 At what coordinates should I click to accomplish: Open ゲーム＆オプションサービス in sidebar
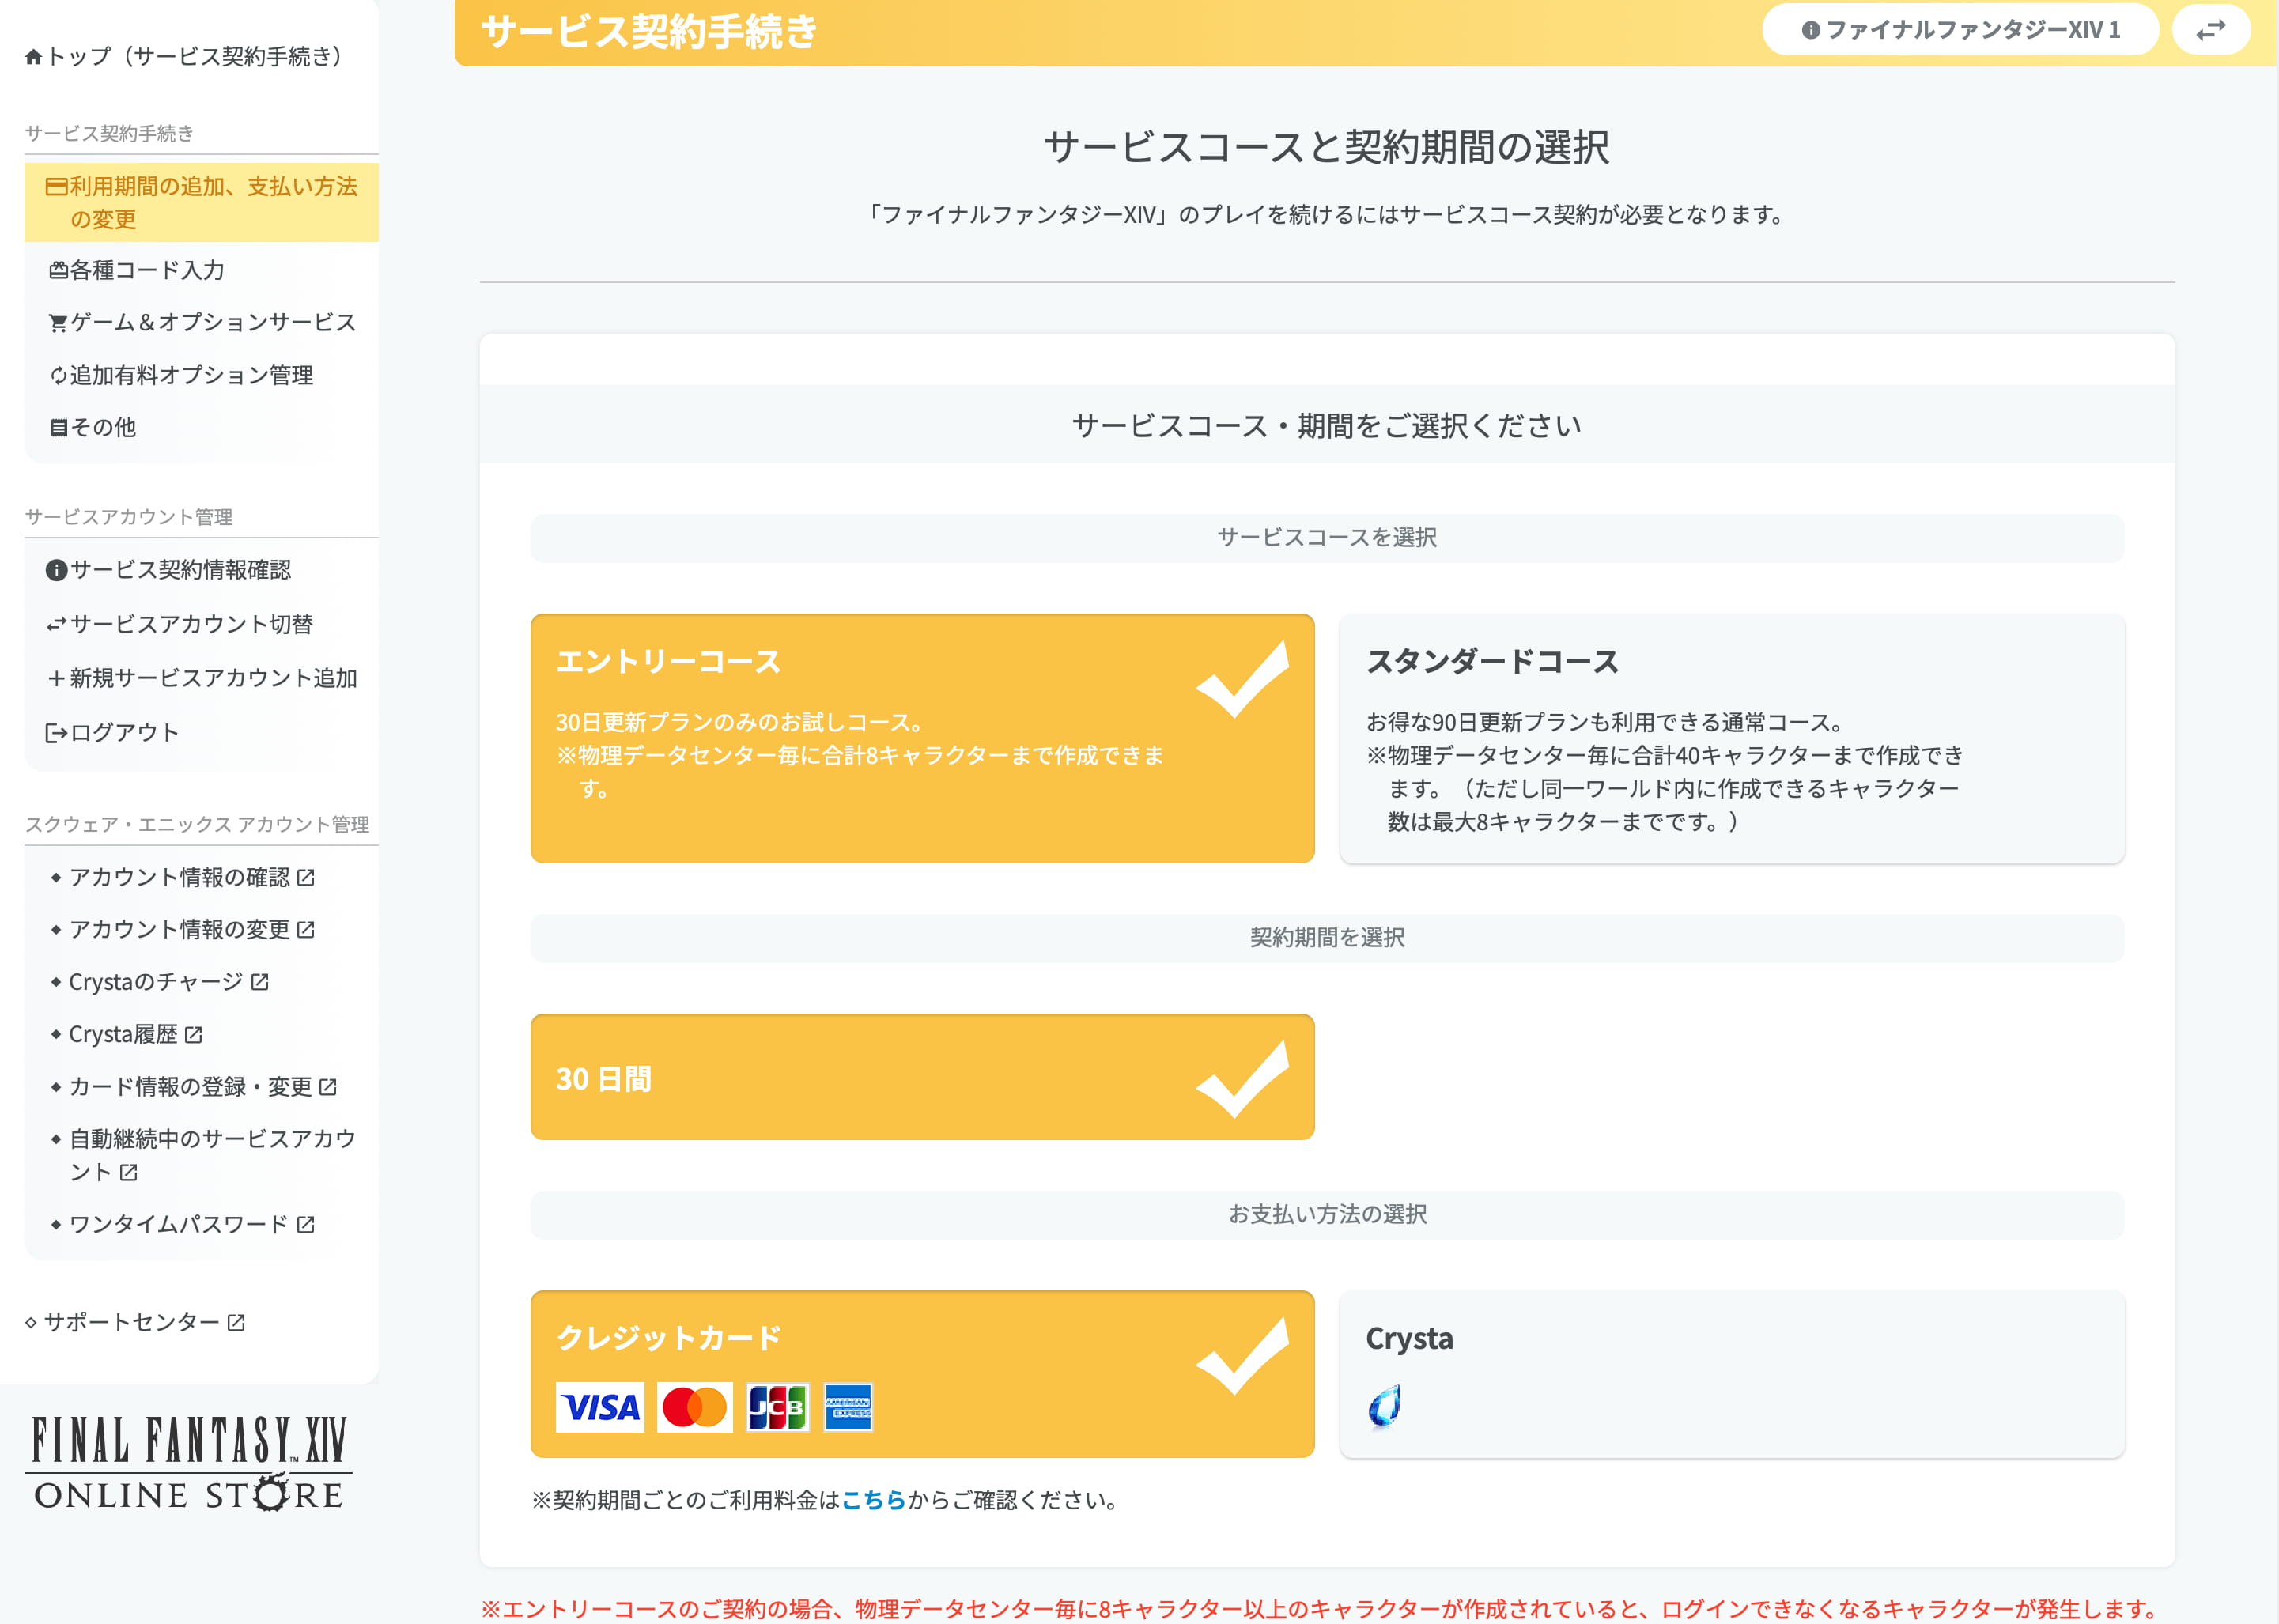pyautogui.click(x=202, y=322)
